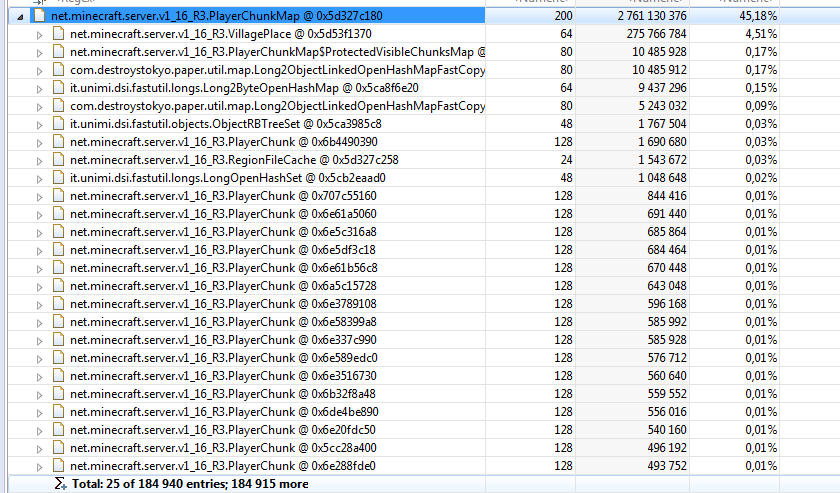Click retained heap value 2 761 130 376

pos(652,16)
